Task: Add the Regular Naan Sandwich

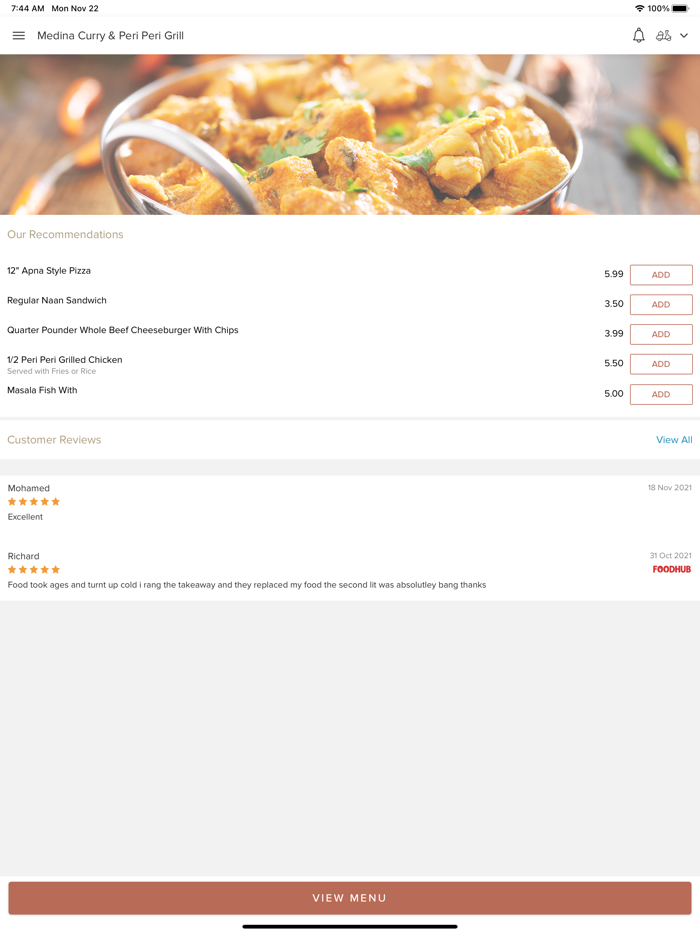Action: pos(660,304)
